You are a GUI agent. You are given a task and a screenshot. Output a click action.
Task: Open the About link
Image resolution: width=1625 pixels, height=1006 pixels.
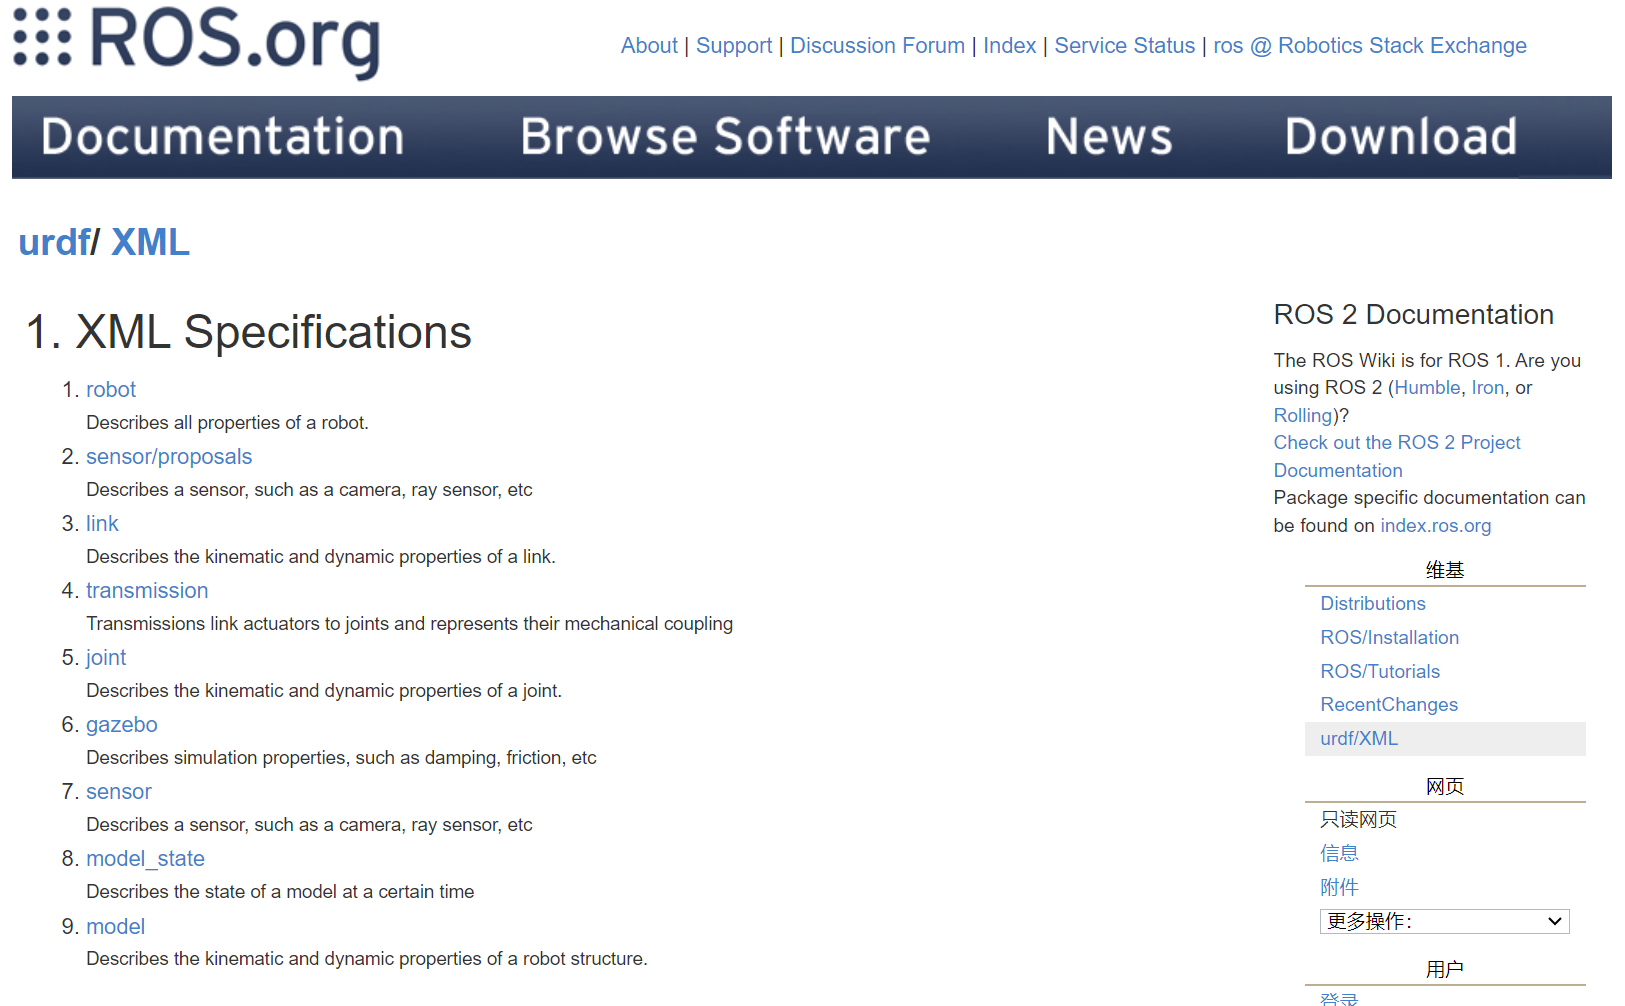point(649,46)
